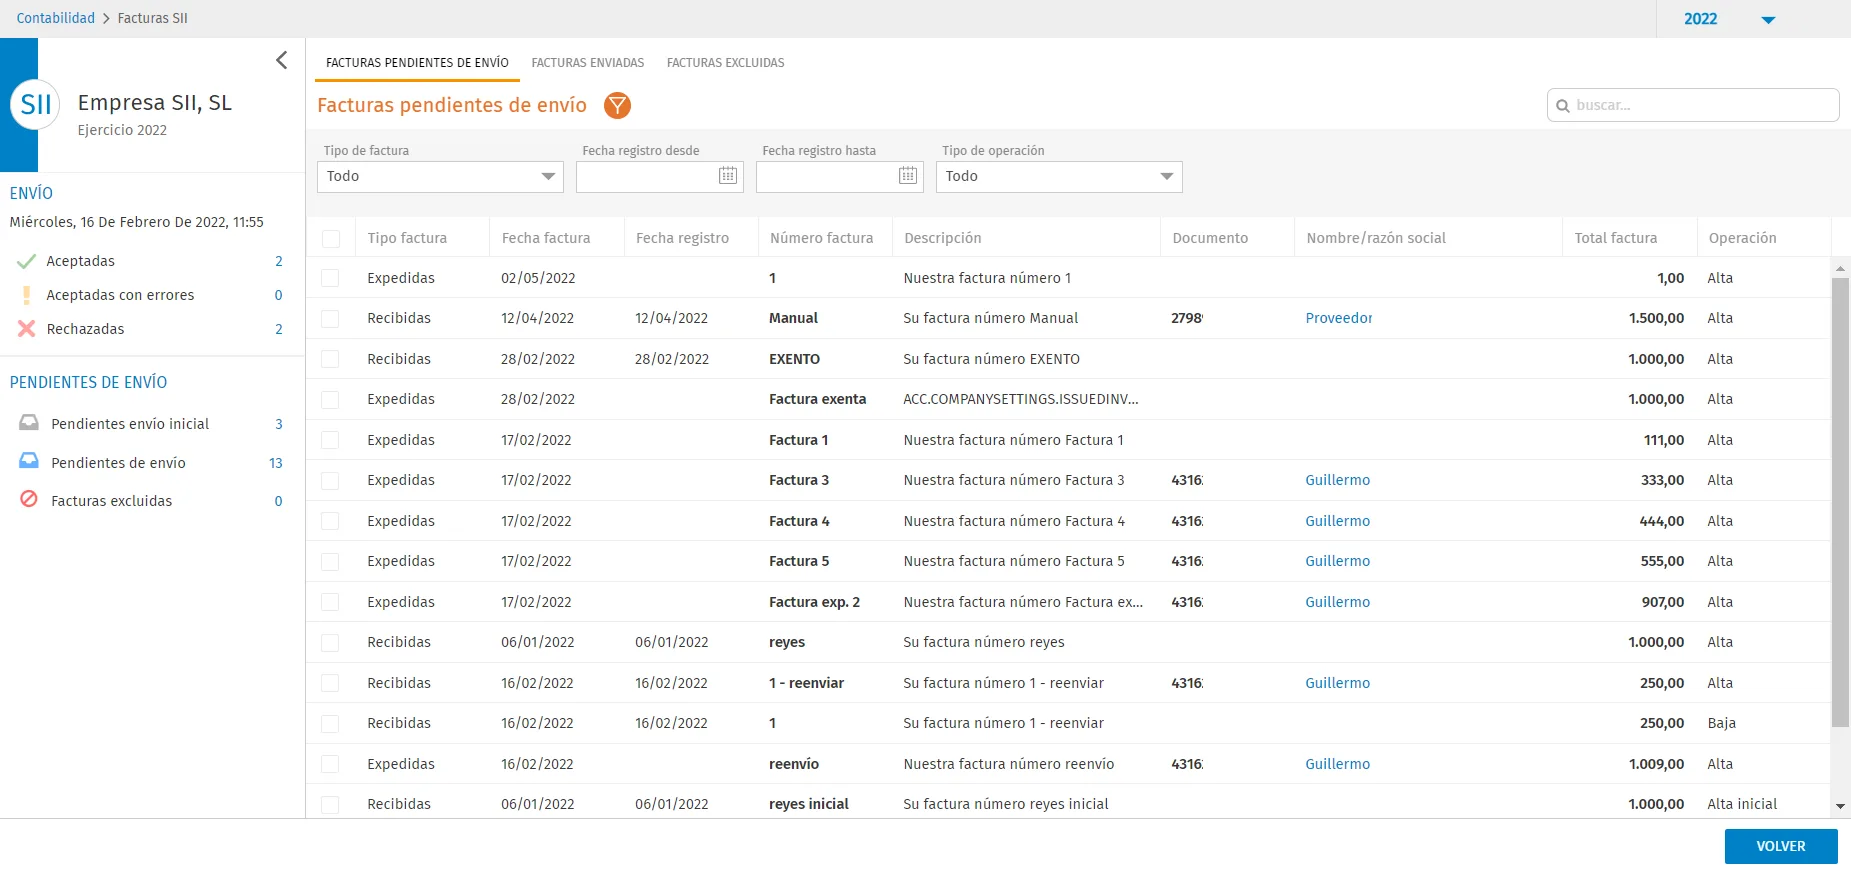This screenshot has width=1851, height=871.
Task: Click the blue Pendientes de envío tray icon
Action: click(x=30, y=462)
